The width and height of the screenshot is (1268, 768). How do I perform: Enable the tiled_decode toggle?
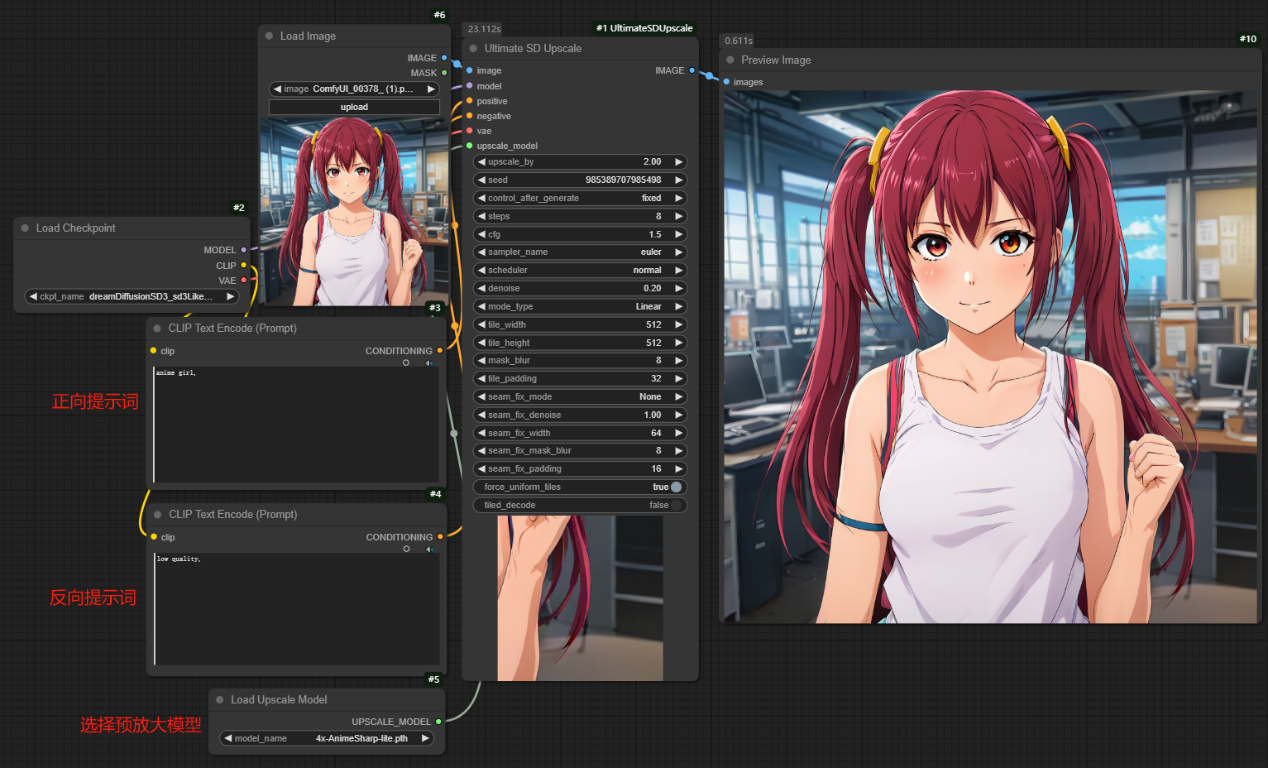pos(676,505)
